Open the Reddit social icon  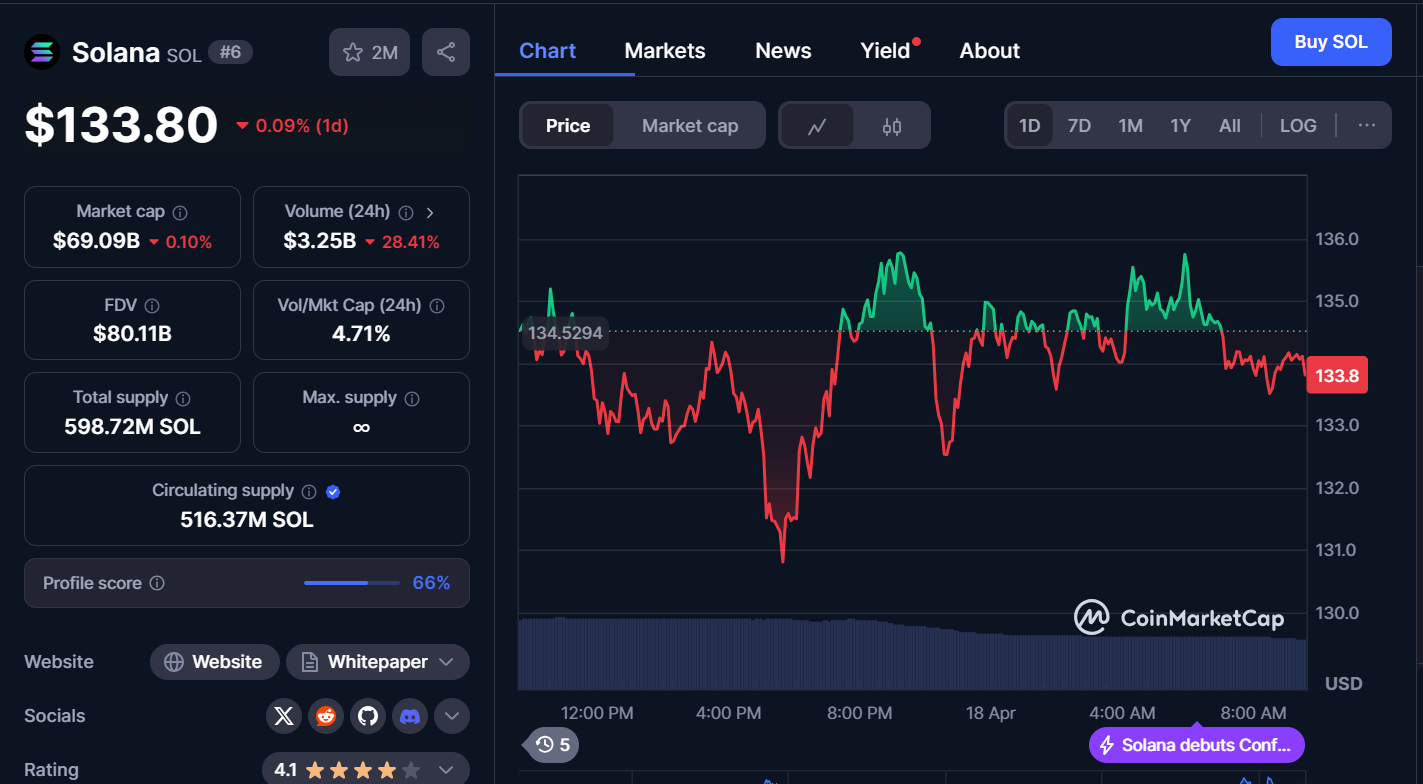tap(326, 716)
